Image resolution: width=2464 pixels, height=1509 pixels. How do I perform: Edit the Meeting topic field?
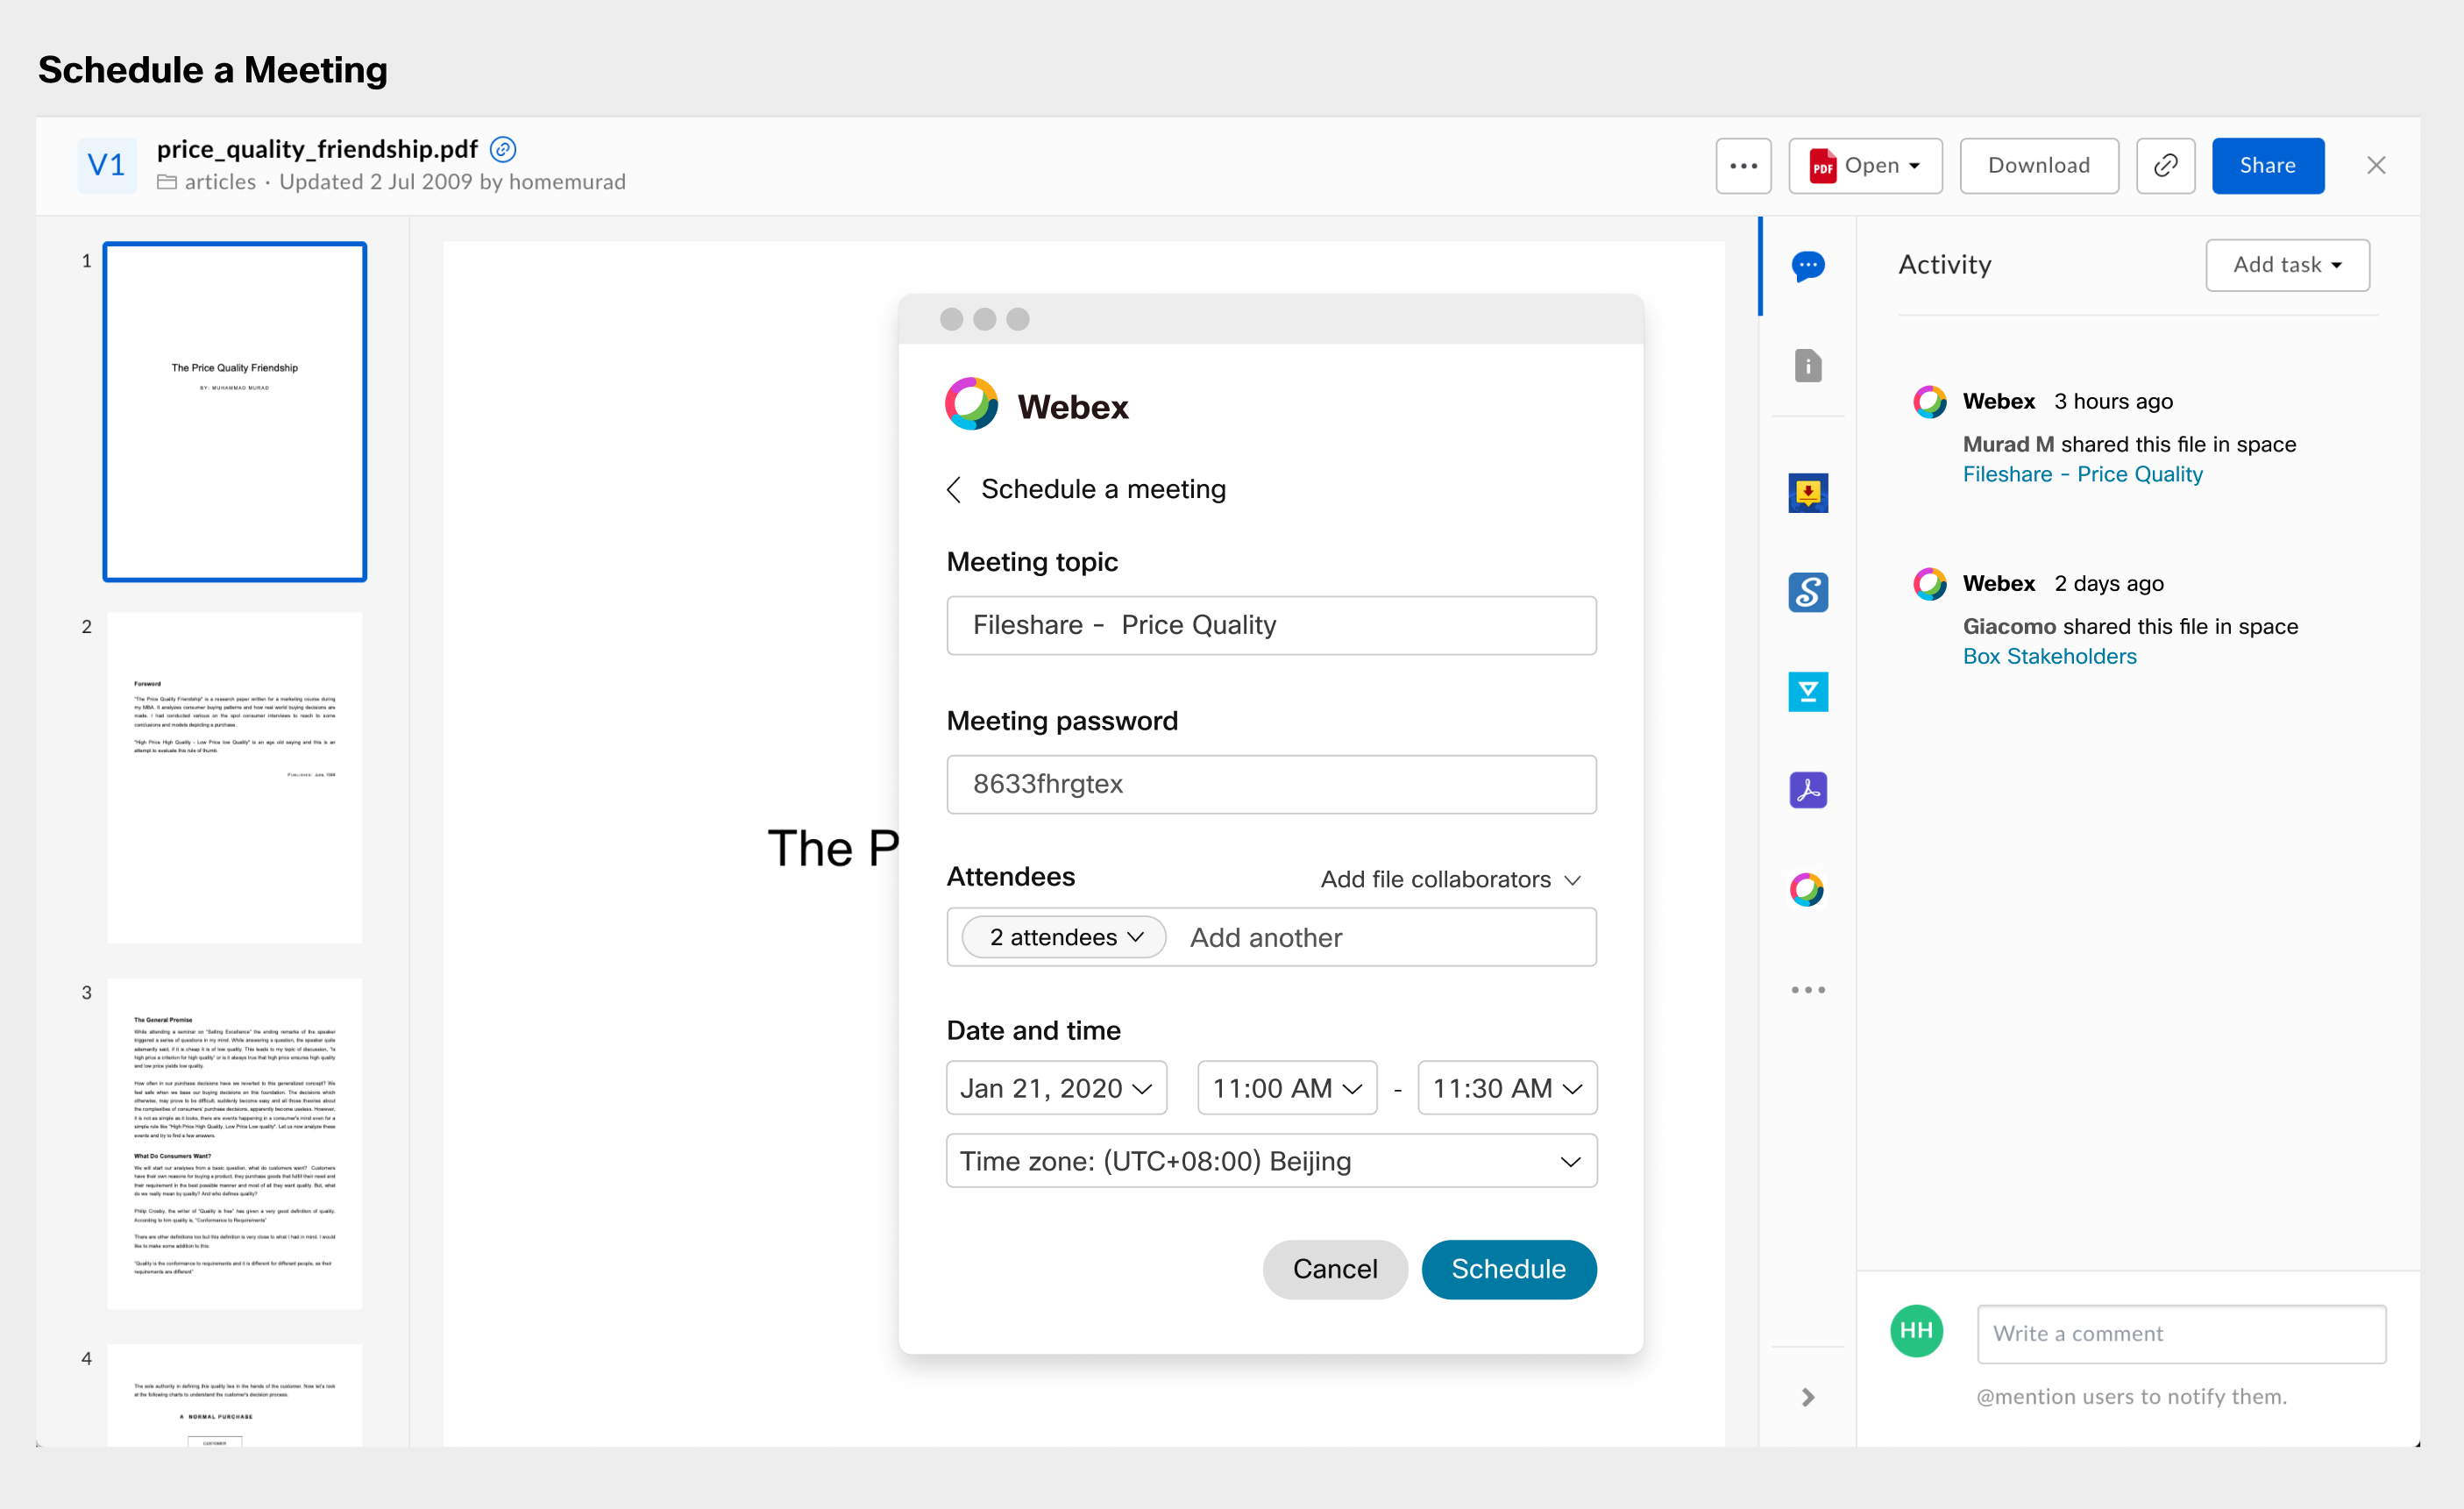pyautogui.click(x=1272, y=625)
